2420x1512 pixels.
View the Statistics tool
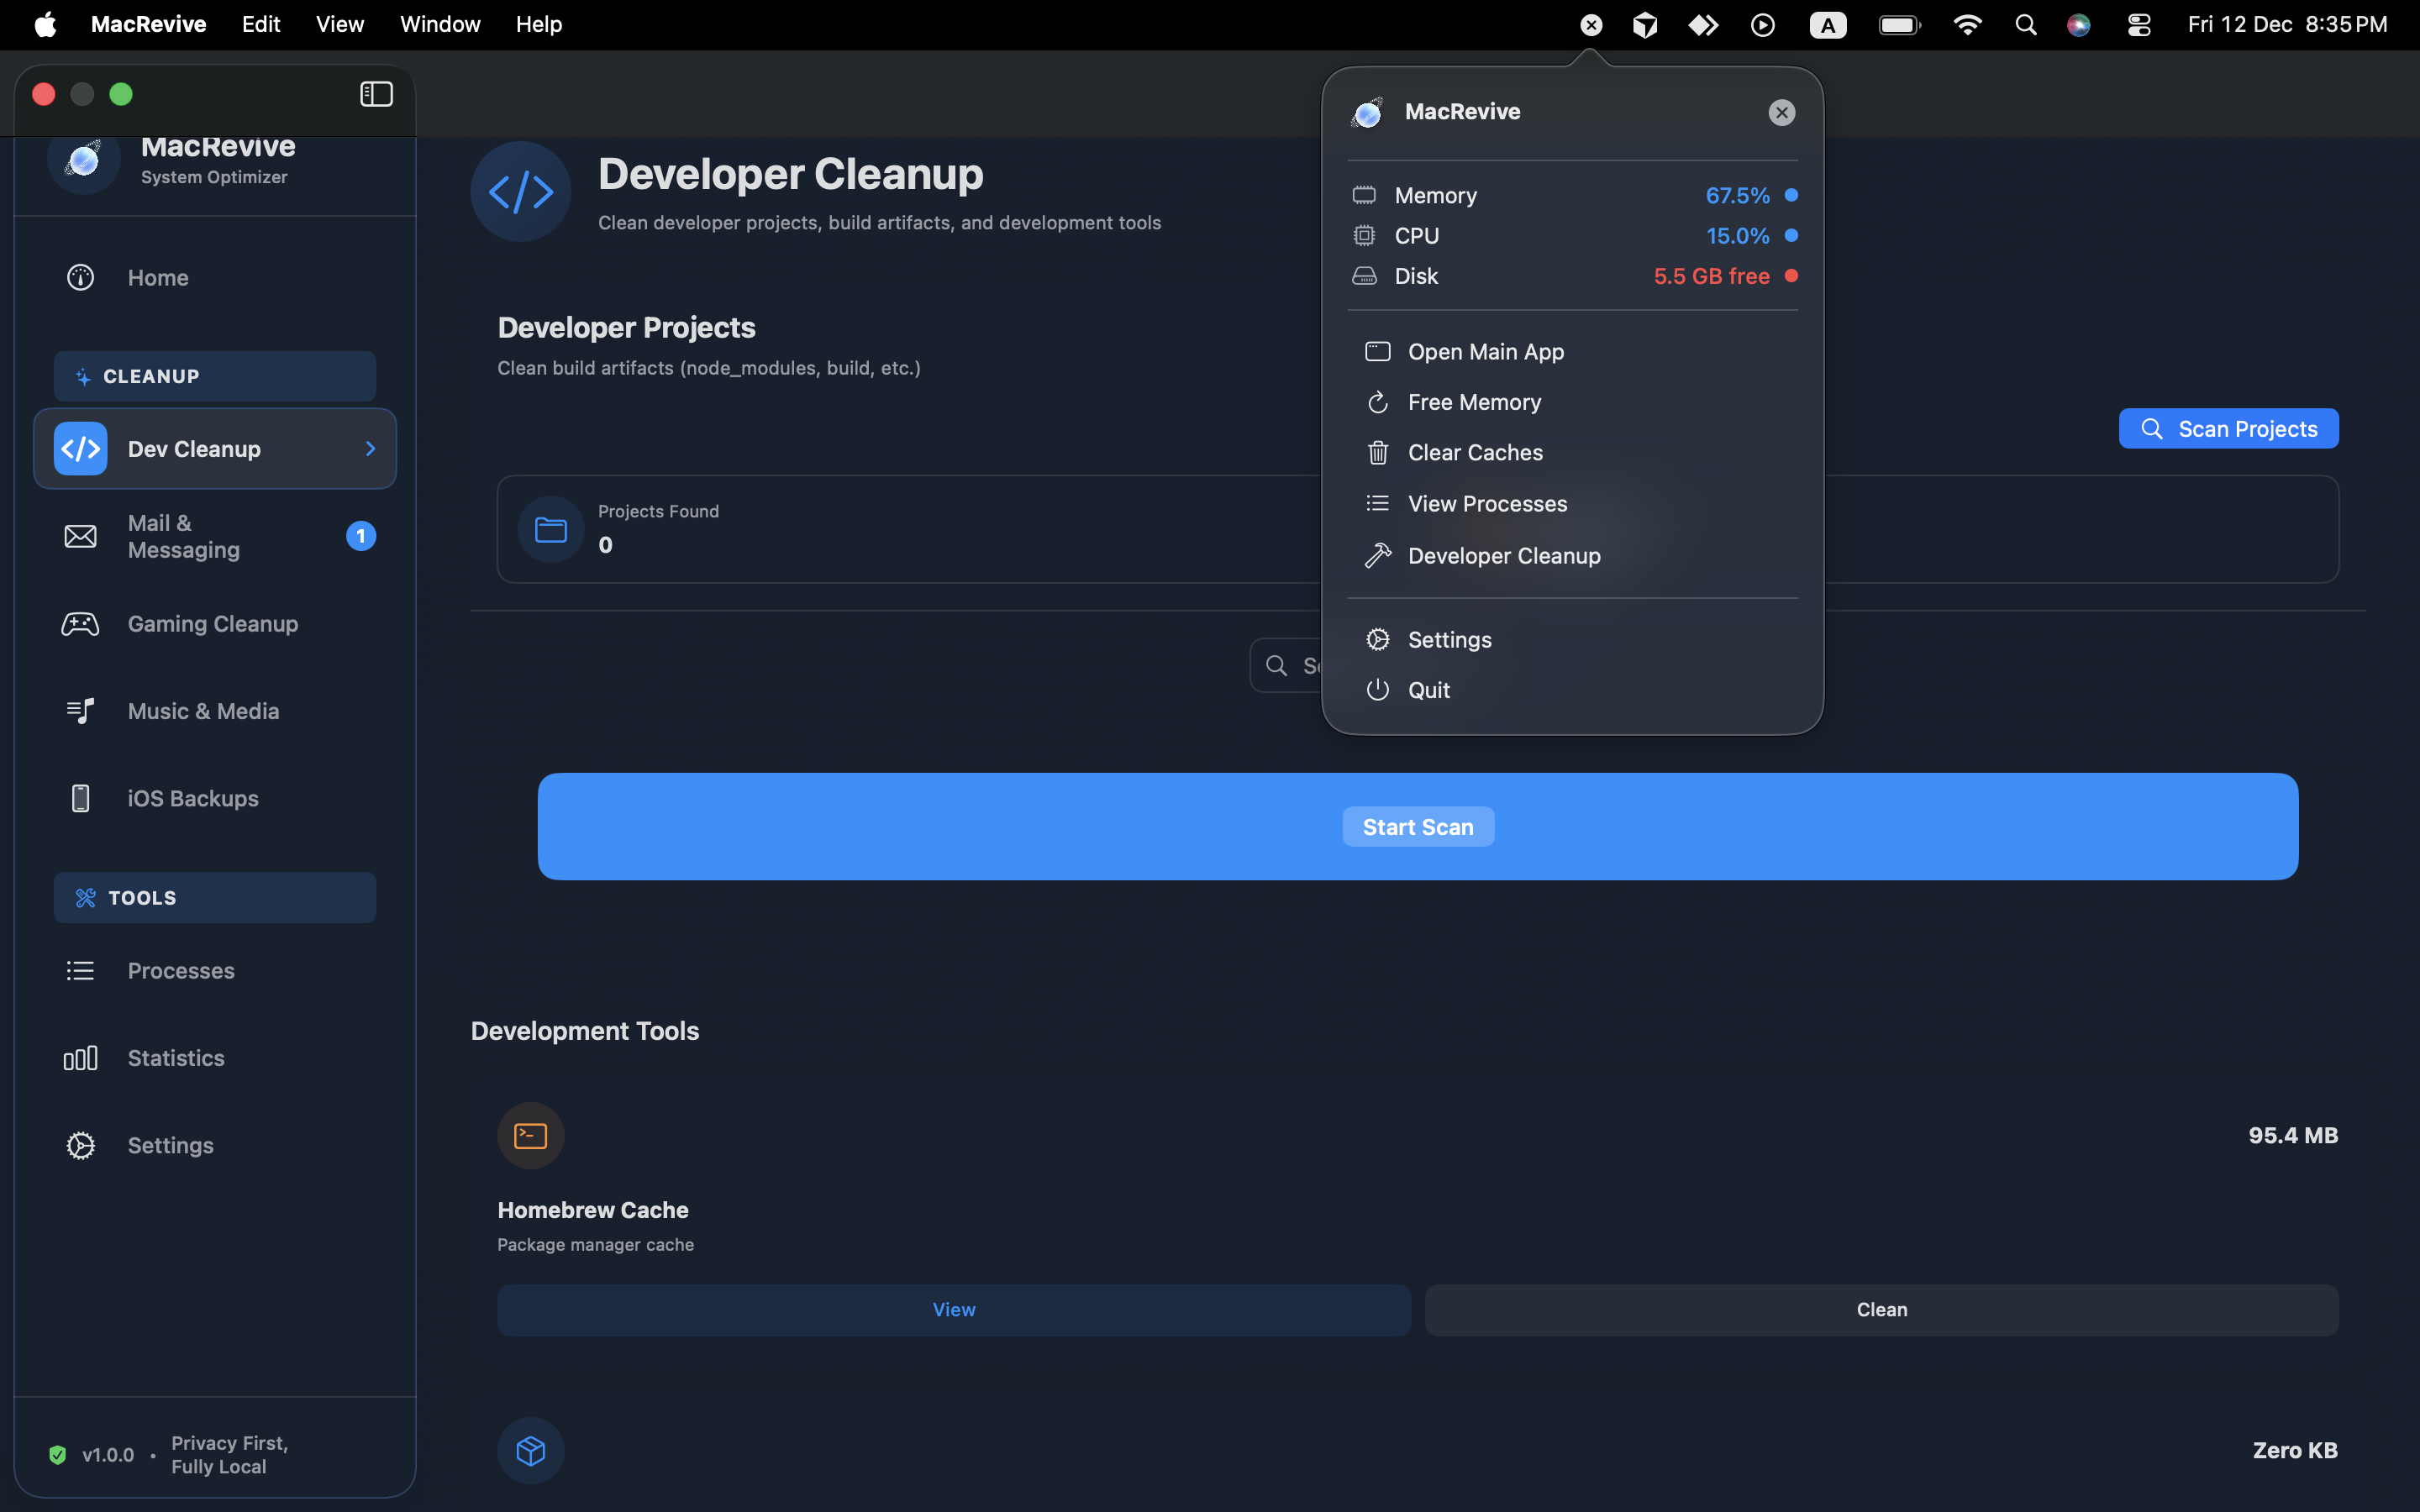click(176, 1057)
